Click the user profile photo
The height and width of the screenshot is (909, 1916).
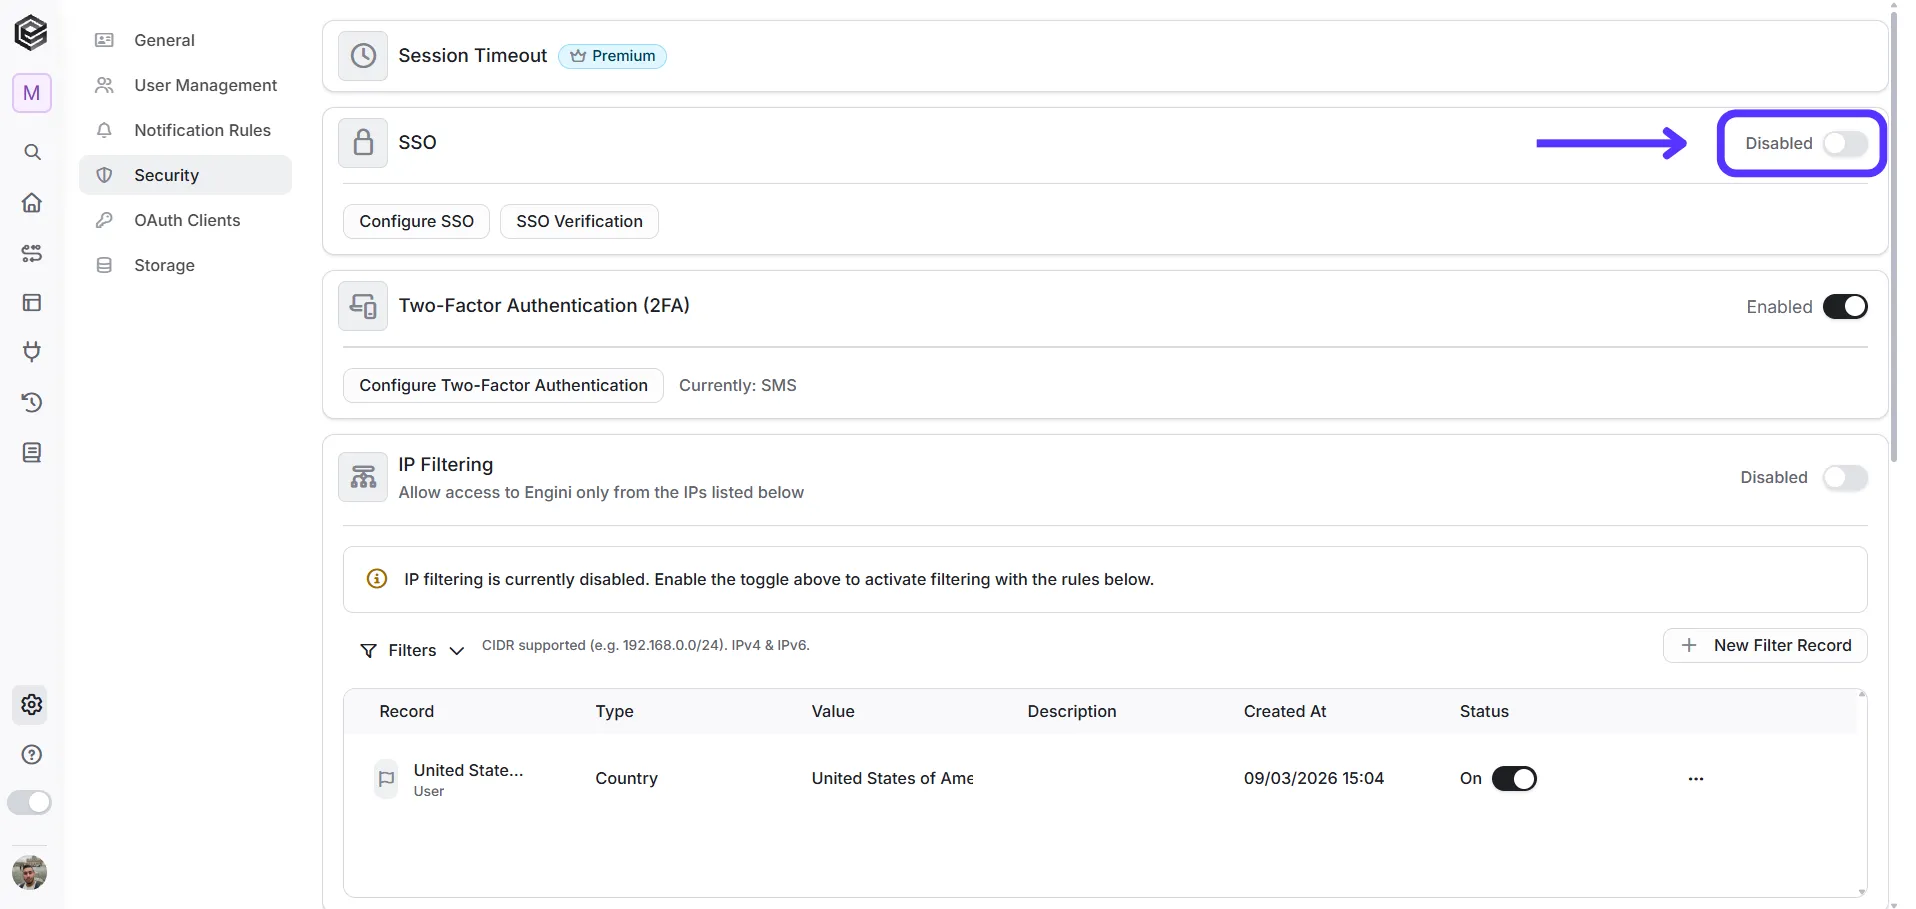click(30, 873)
